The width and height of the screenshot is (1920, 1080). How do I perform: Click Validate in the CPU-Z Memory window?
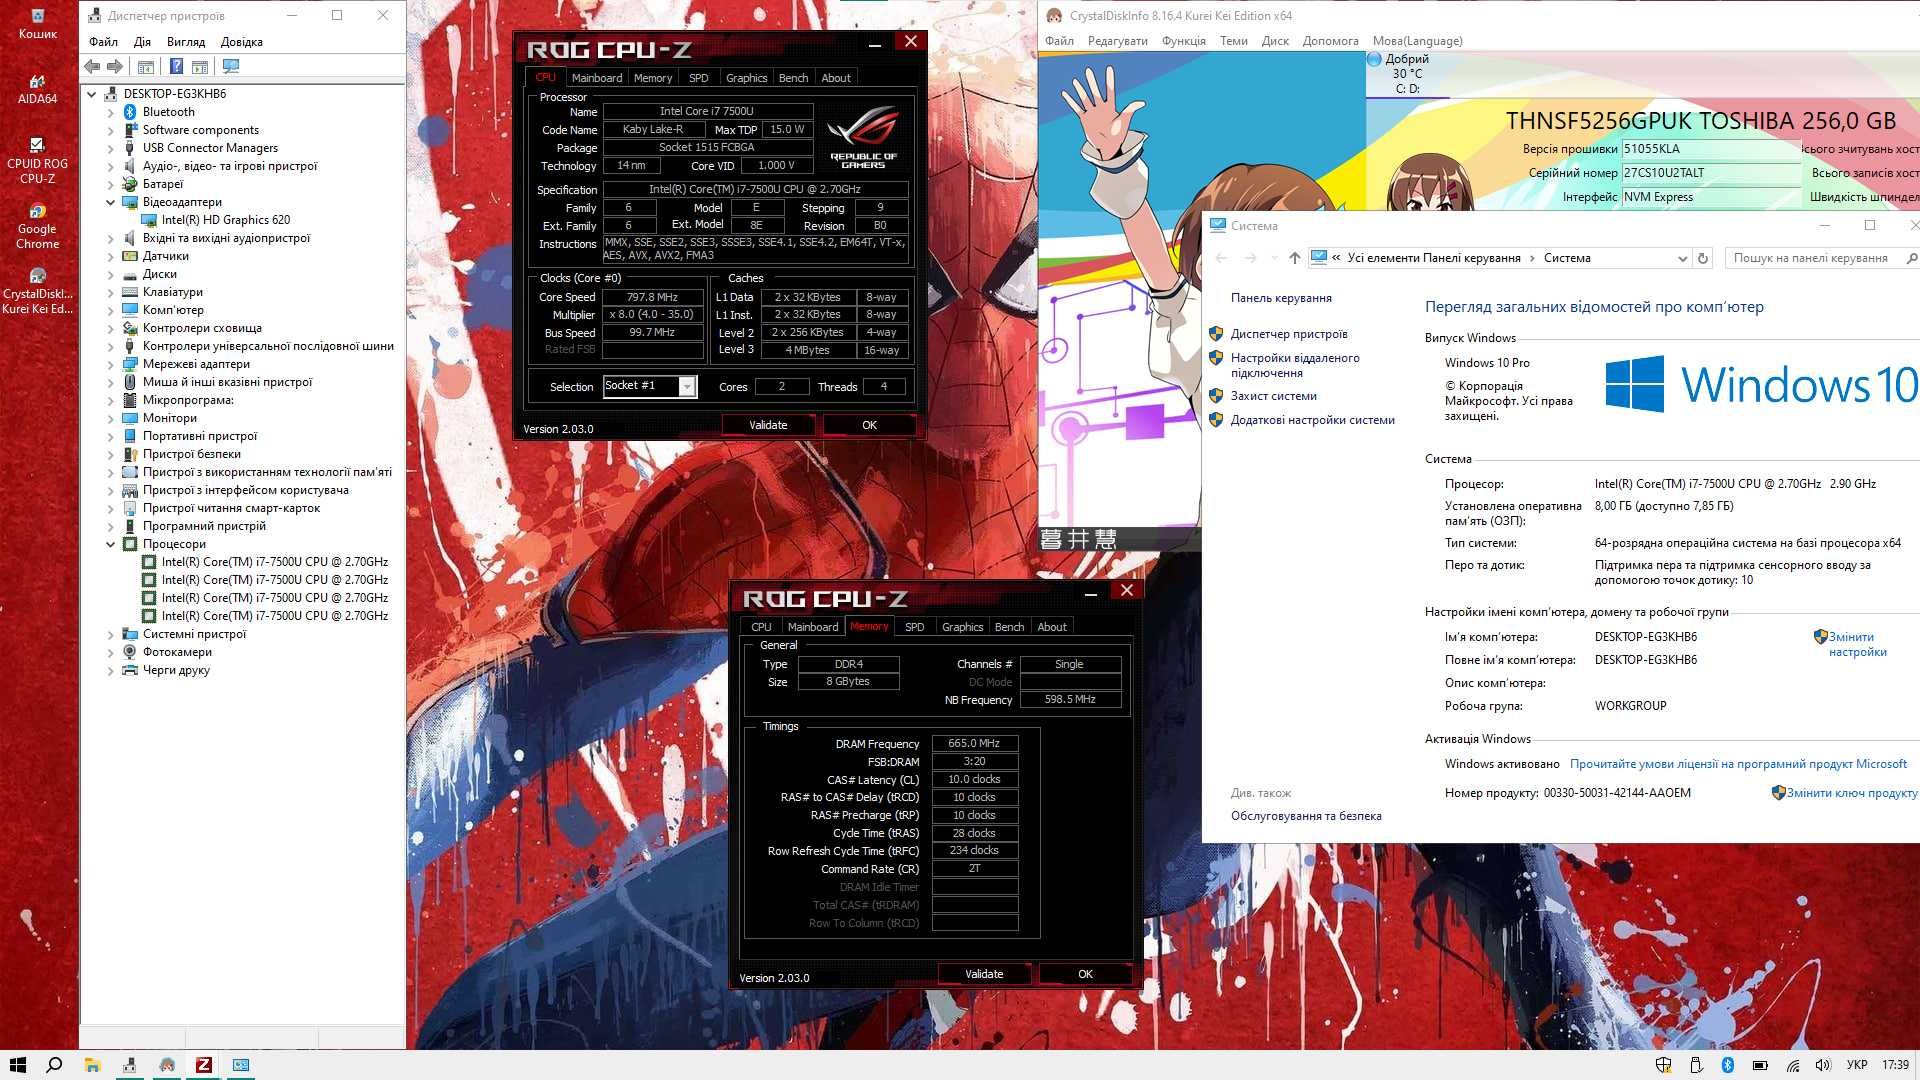pos(984,974)
